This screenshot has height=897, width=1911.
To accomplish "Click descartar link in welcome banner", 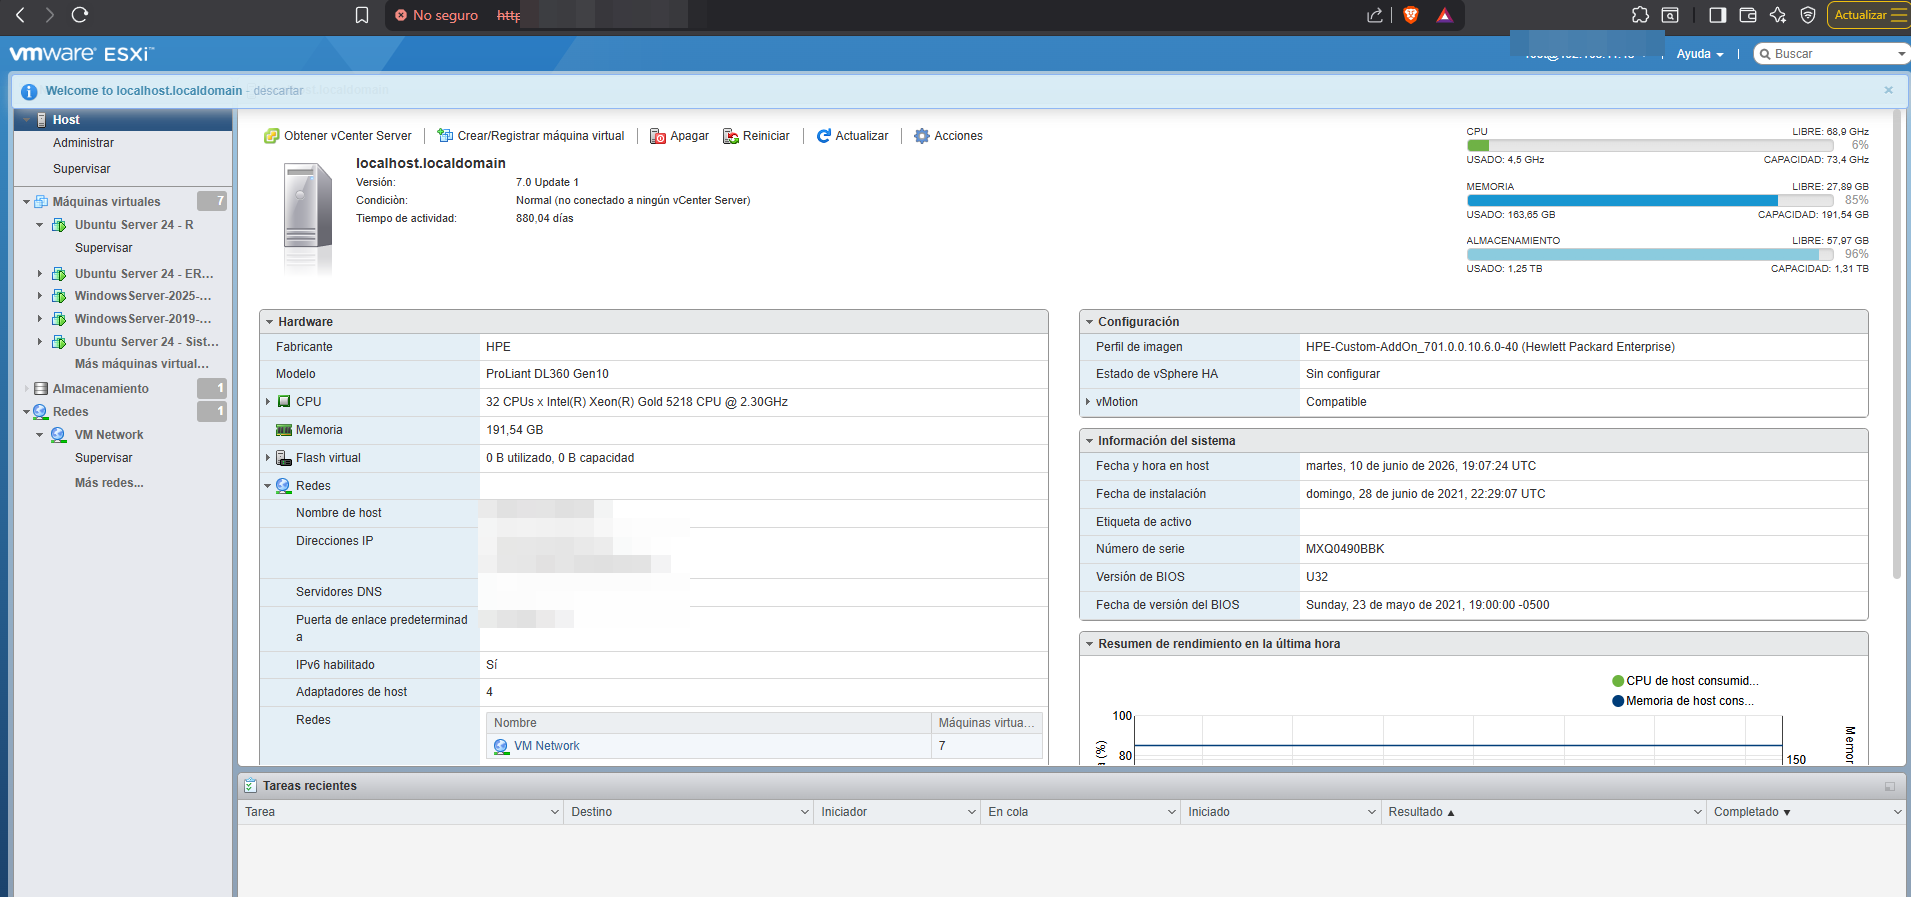I will point(278,91).
